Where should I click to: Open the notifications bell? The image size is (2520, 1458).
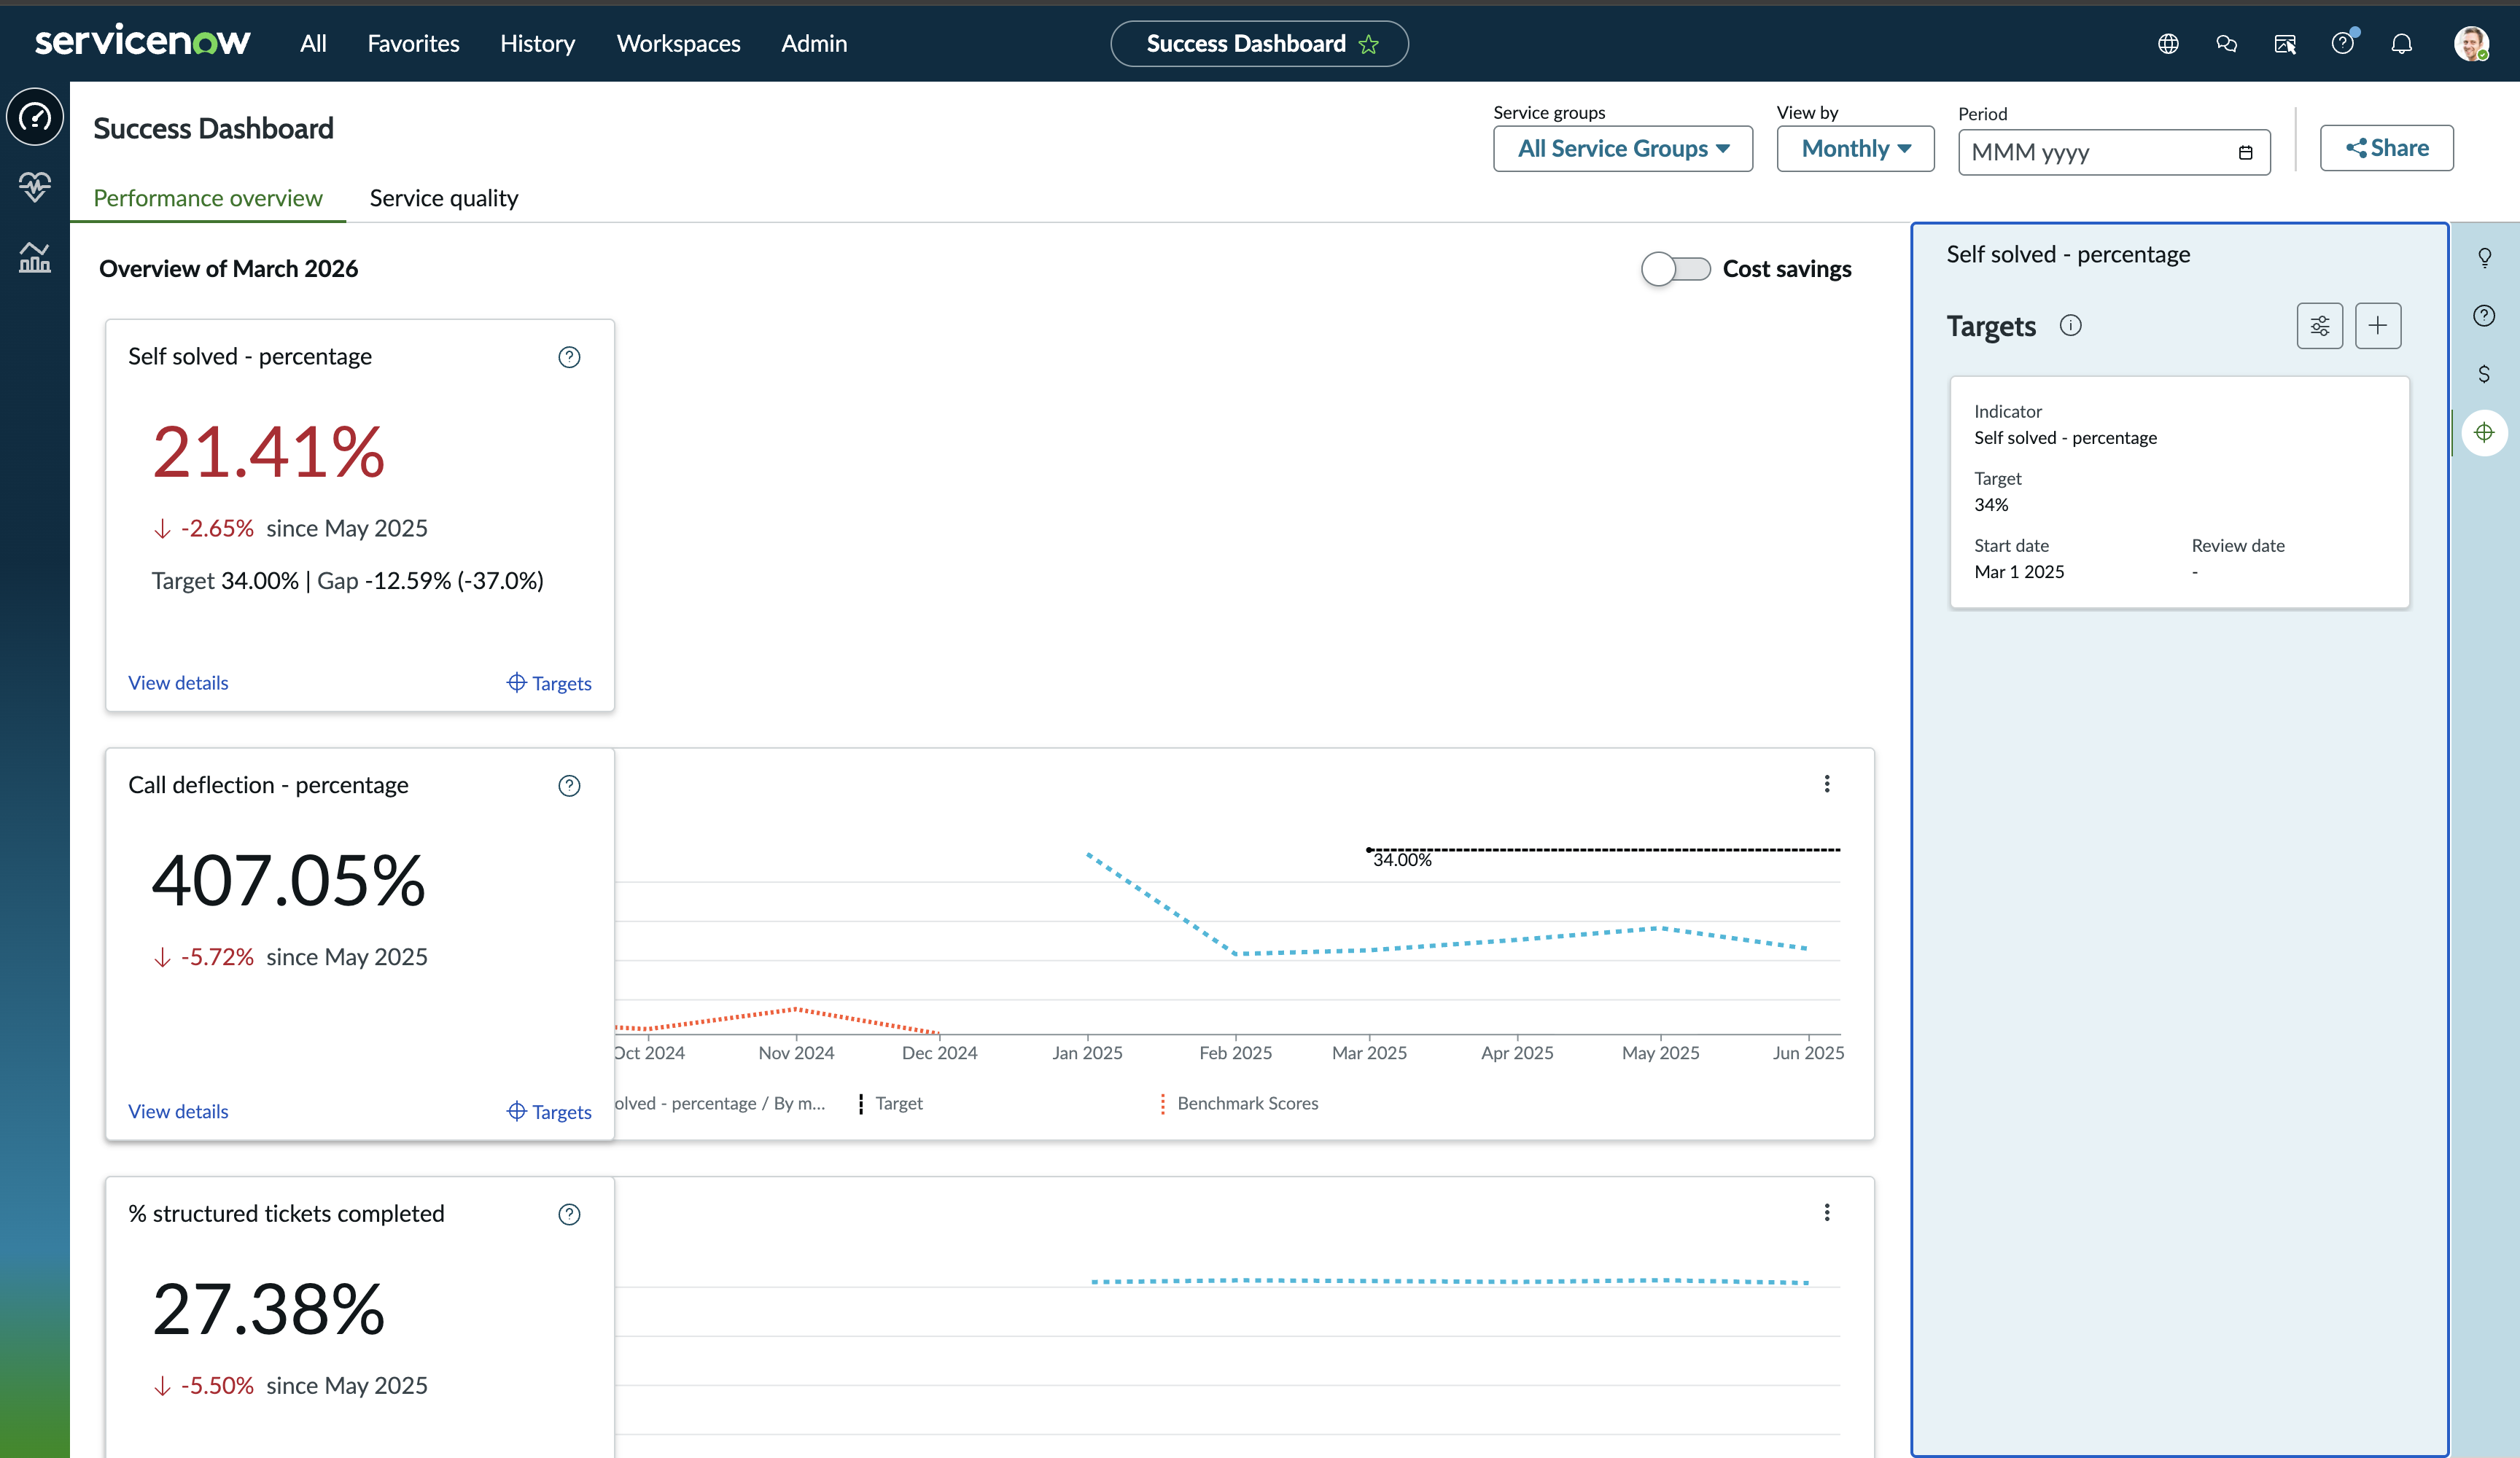point(2402,44)
